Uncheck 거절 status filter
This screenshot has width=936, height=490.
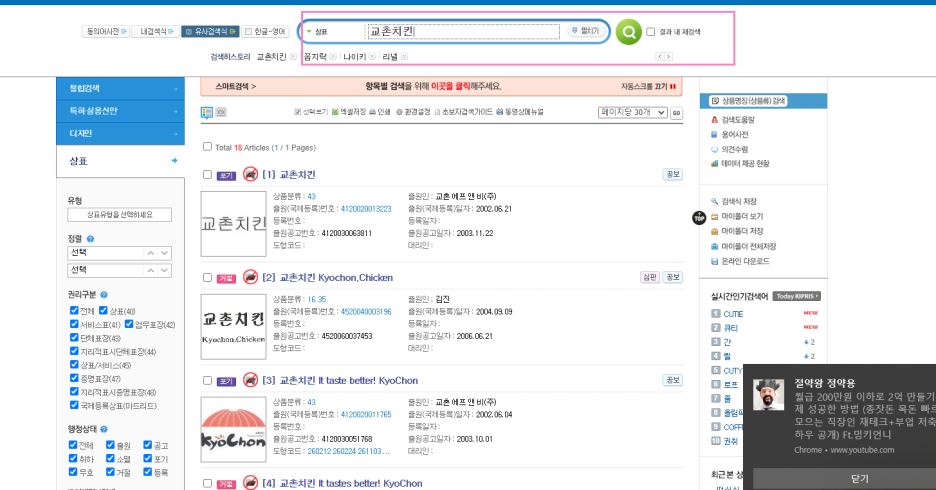110,471
